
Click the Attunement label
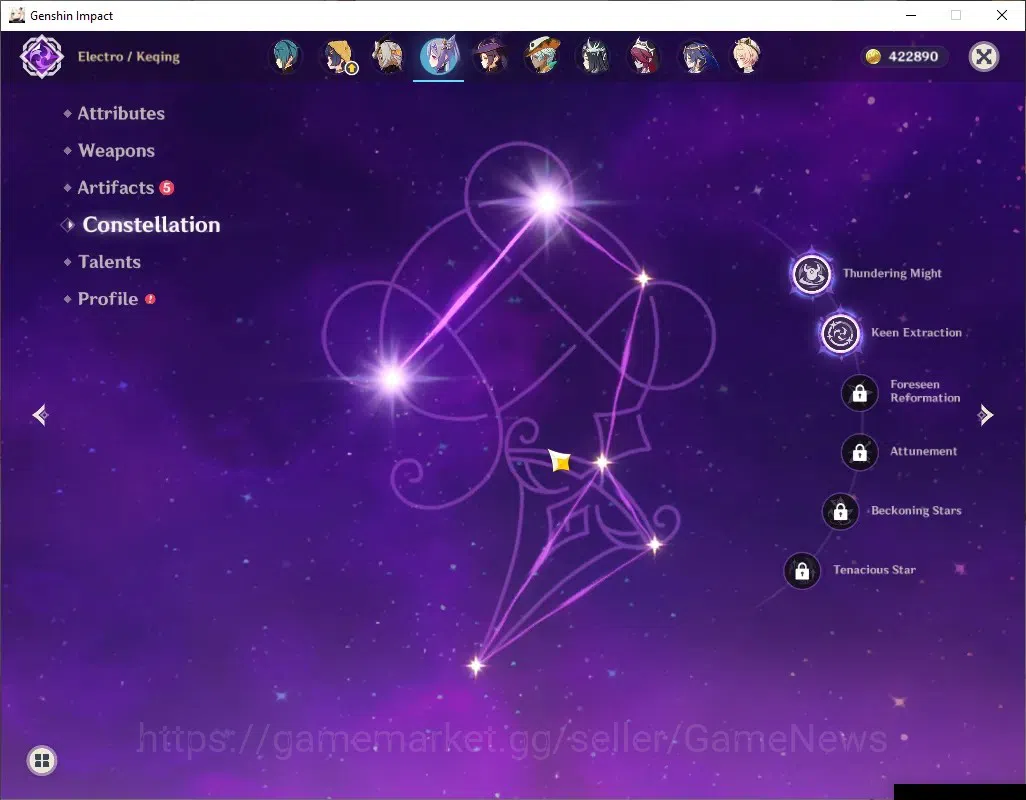[923, 451]
